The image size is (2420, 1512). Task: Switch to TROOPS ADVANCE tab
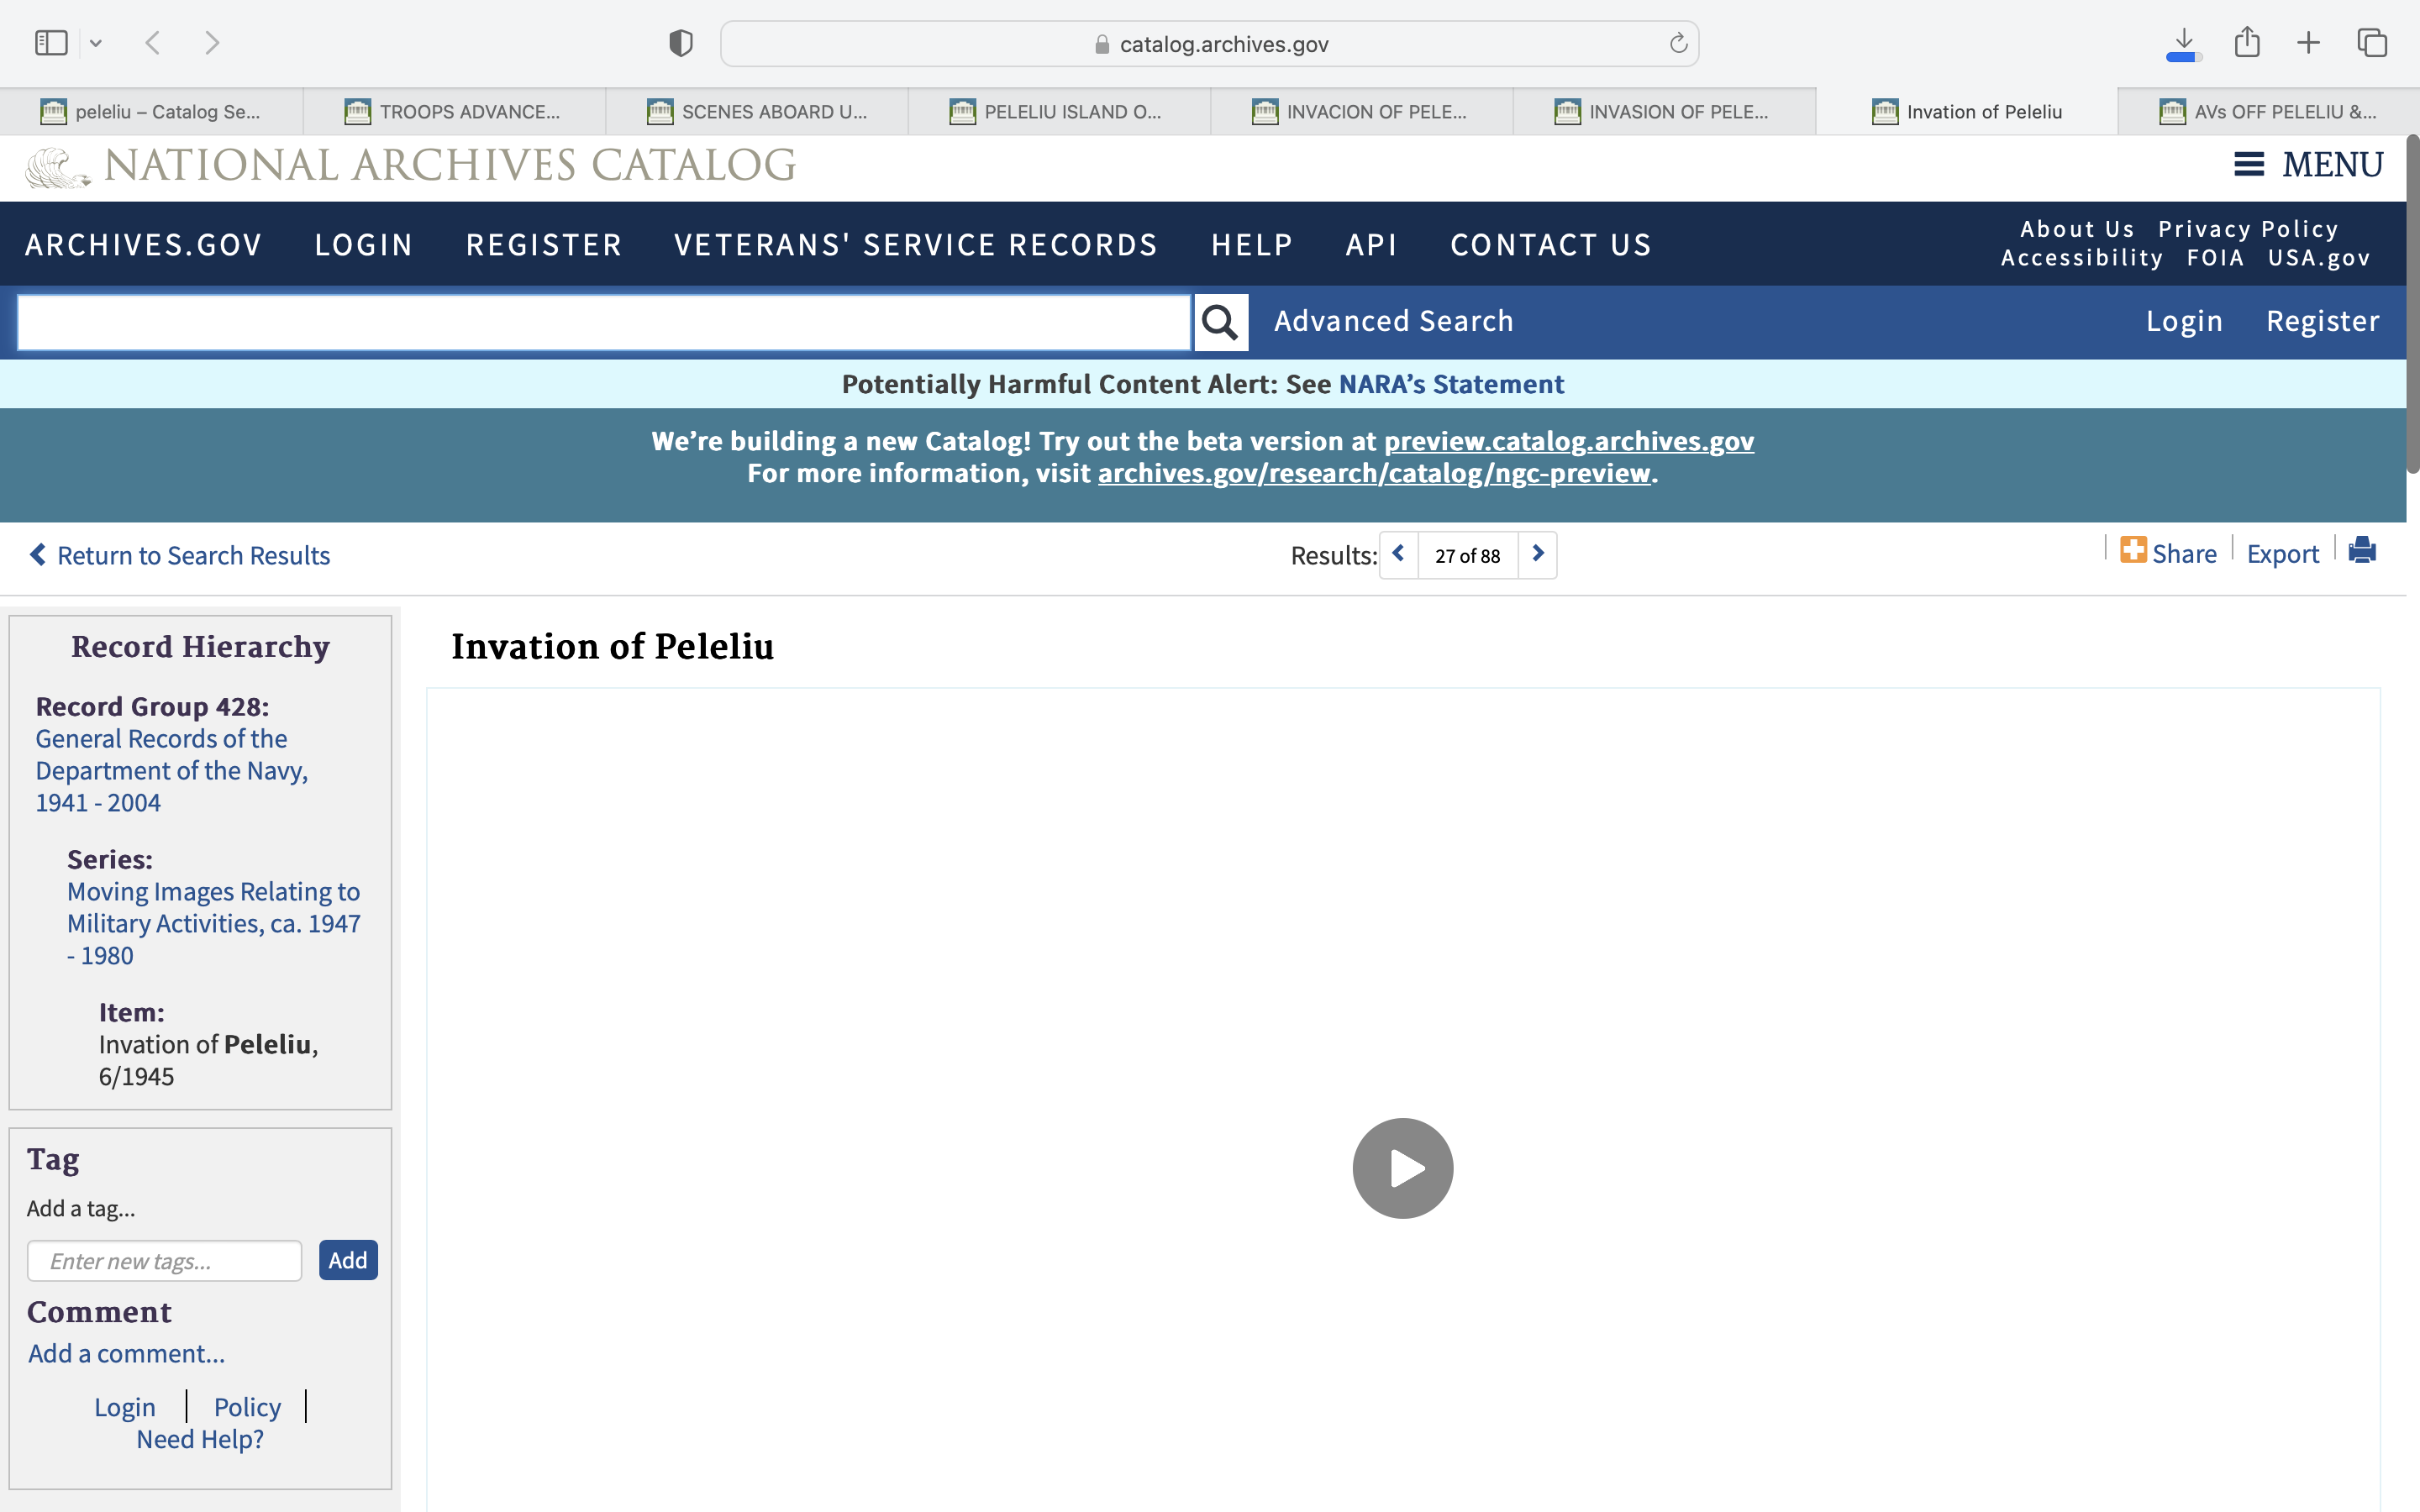[x=454, y=112]
